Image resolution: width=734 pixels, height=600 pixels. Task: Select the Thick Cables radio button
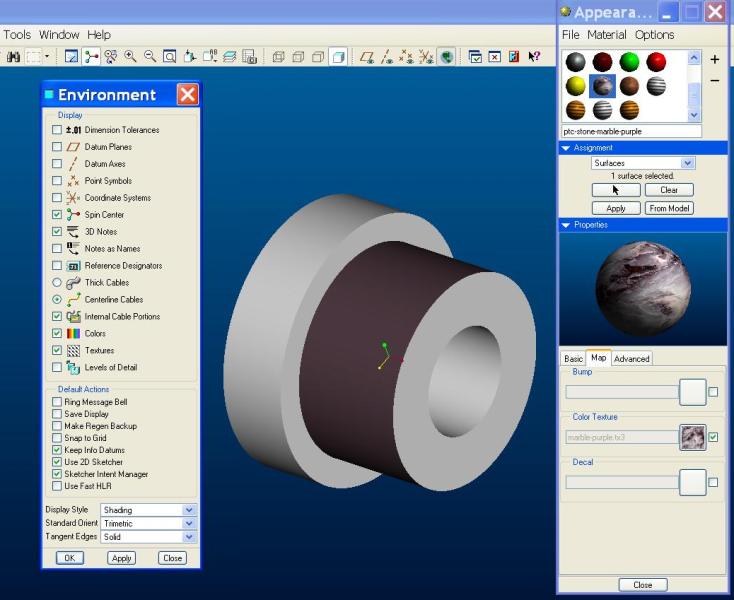(57, 283)
